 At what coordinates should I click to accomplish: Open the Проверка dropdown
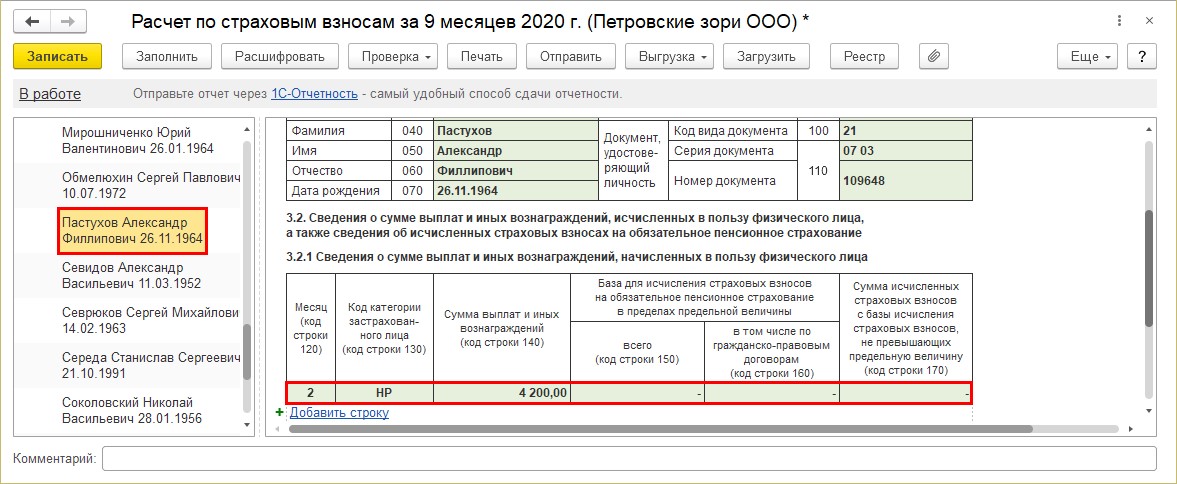[394, 56]
